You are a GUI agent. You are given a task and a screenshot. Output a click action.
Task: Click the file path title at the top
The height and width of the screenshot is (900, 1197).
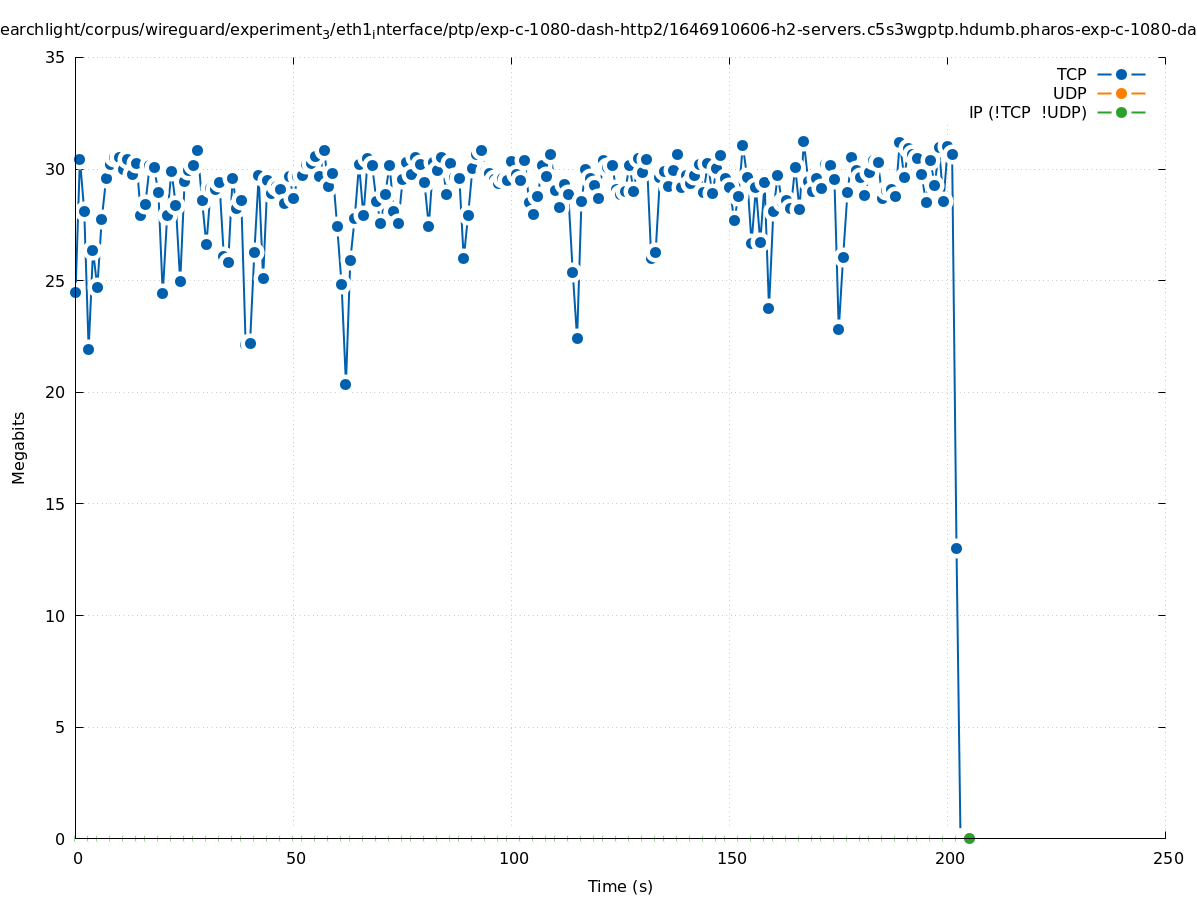tap(598, 30)
